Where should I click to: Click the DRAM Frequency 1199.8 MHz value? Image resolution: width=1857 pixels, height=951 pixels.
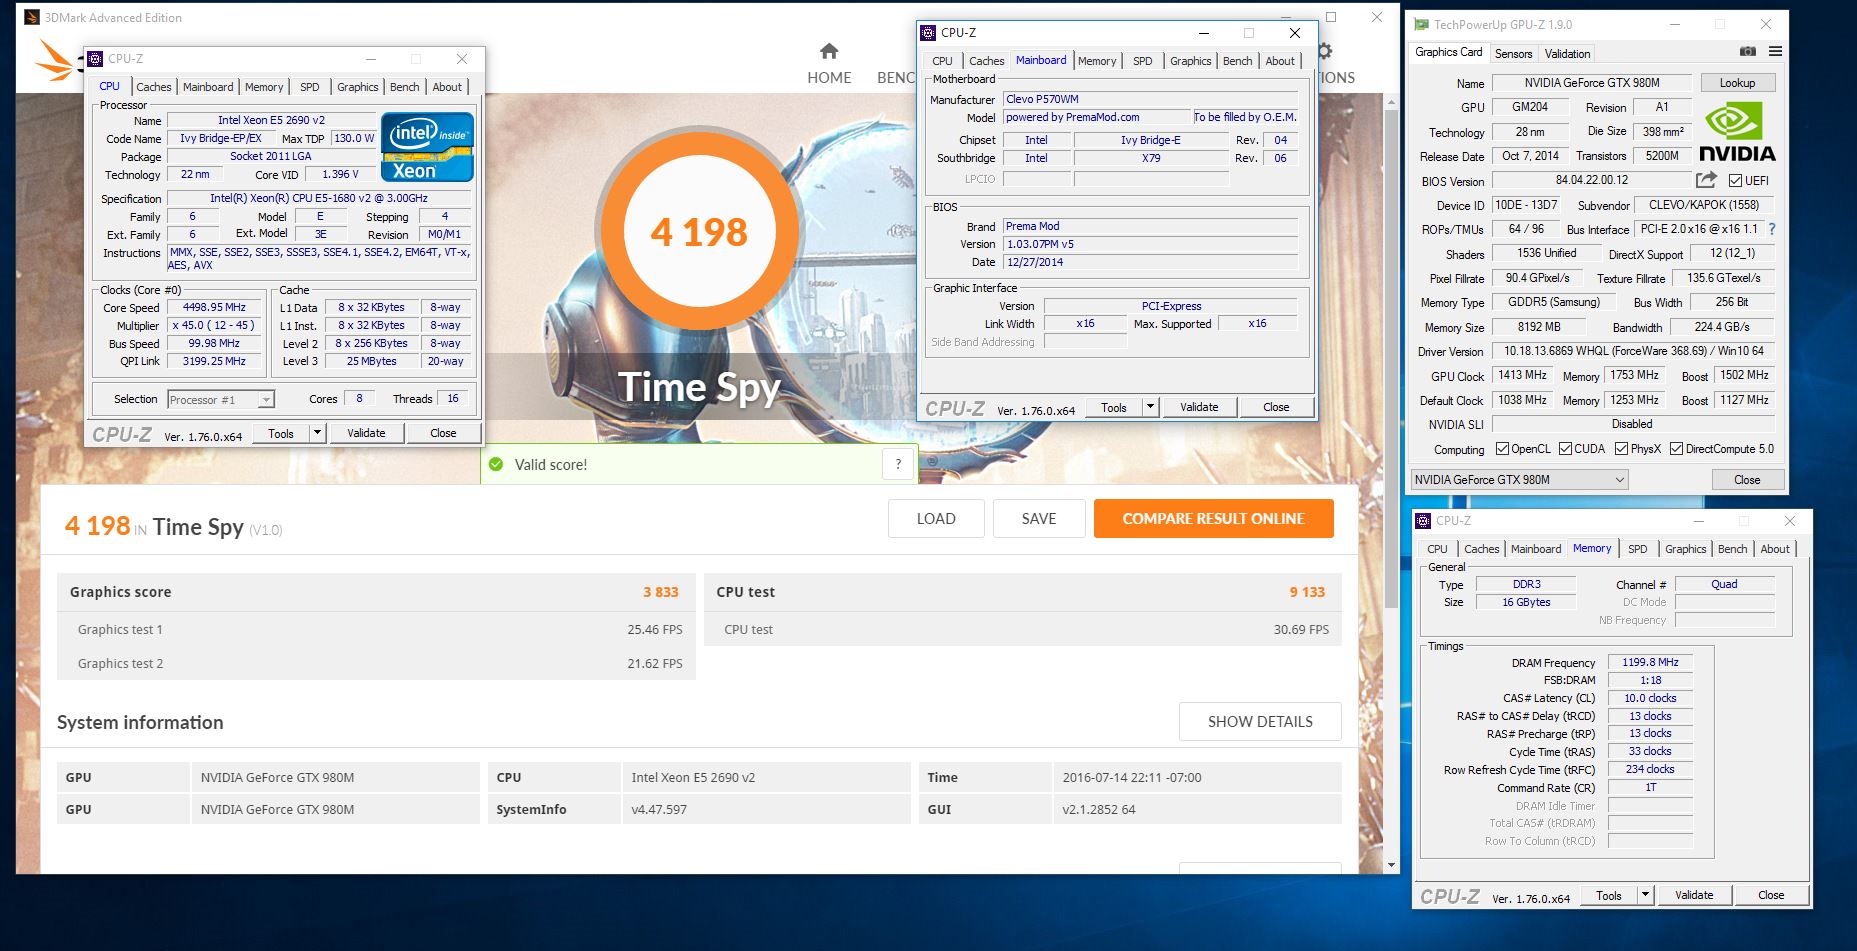coord(1650,662)
